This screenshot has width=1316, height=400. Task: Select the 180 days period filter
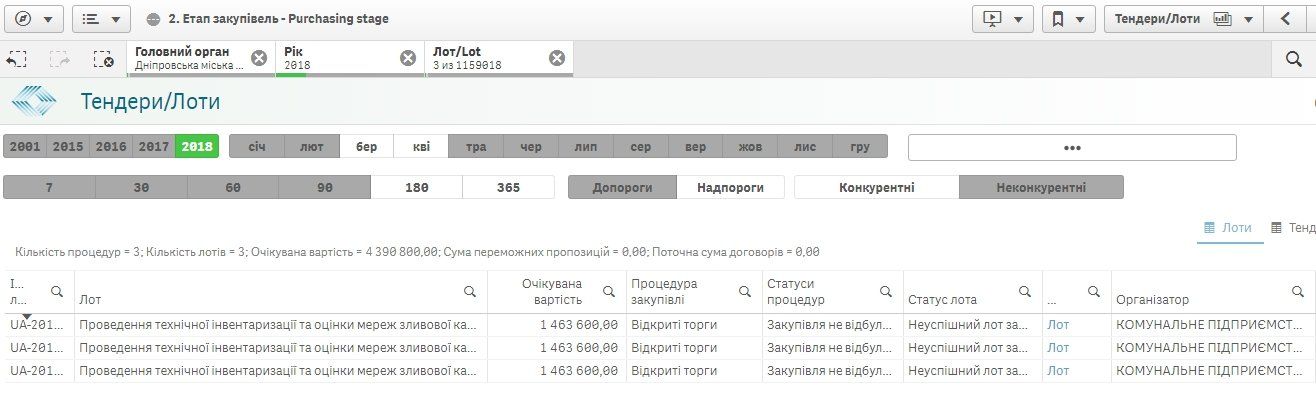point(417,187)
